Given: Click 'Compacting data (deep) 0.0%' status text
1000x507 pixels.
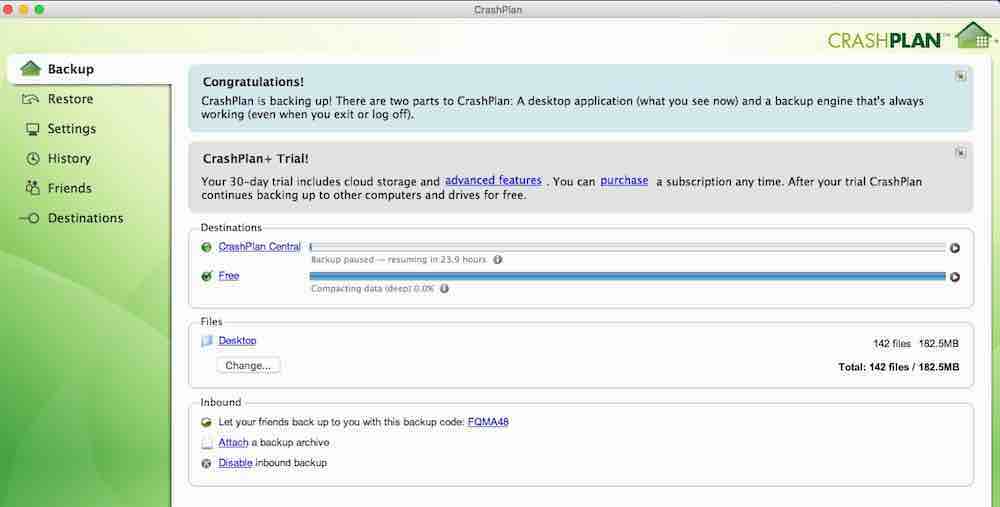Looking at the screenshot, I should 372,288.
